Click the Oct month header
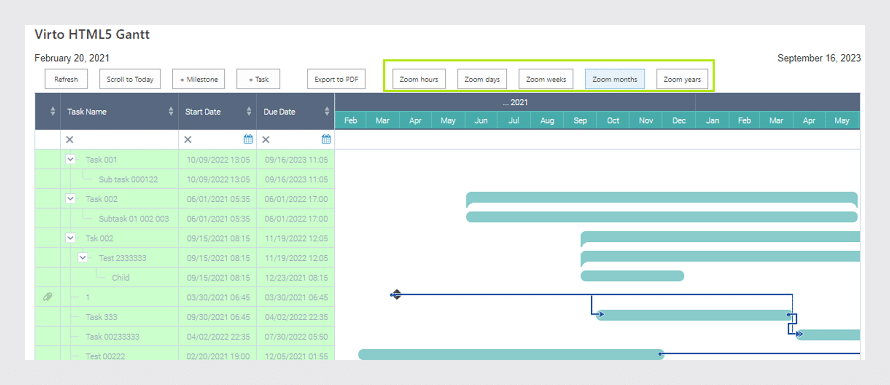The width and height of the screenshot is (890, 385). coord(613,120)
